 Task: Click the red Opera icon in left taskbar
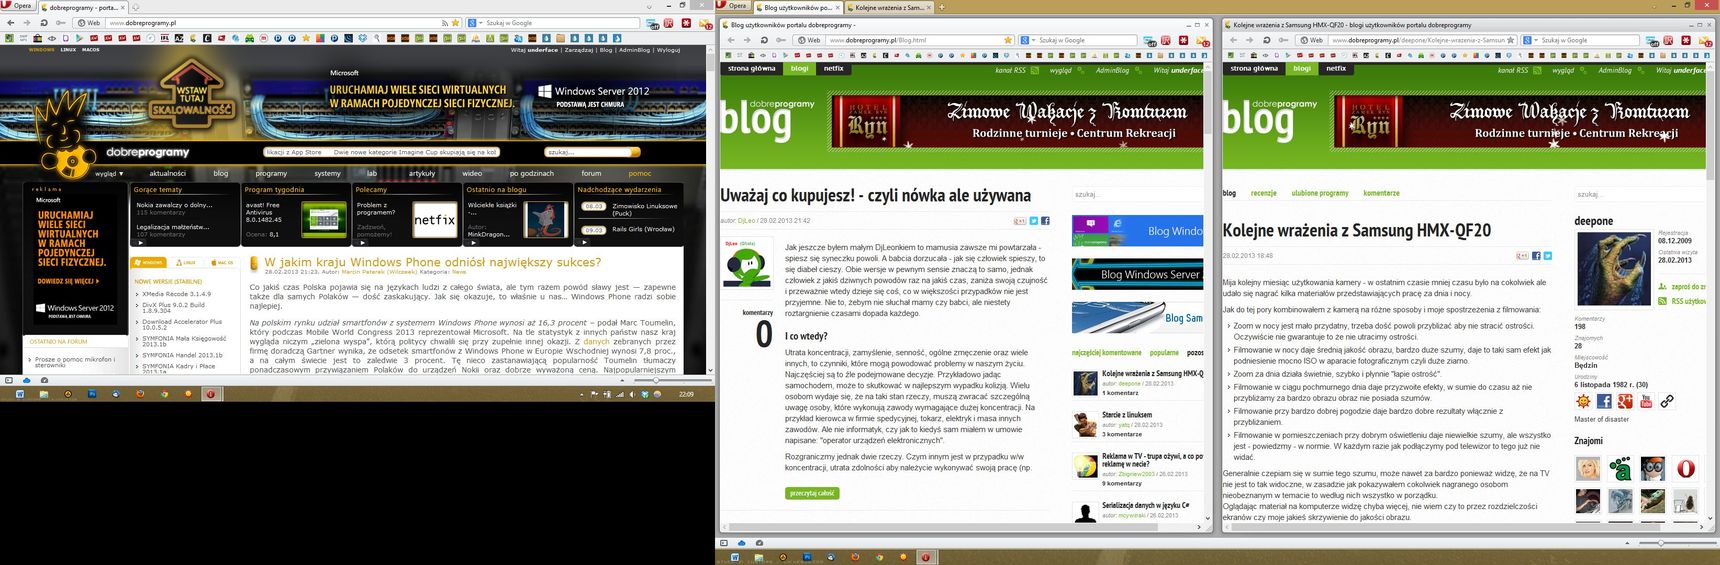(x=211, y=394)
